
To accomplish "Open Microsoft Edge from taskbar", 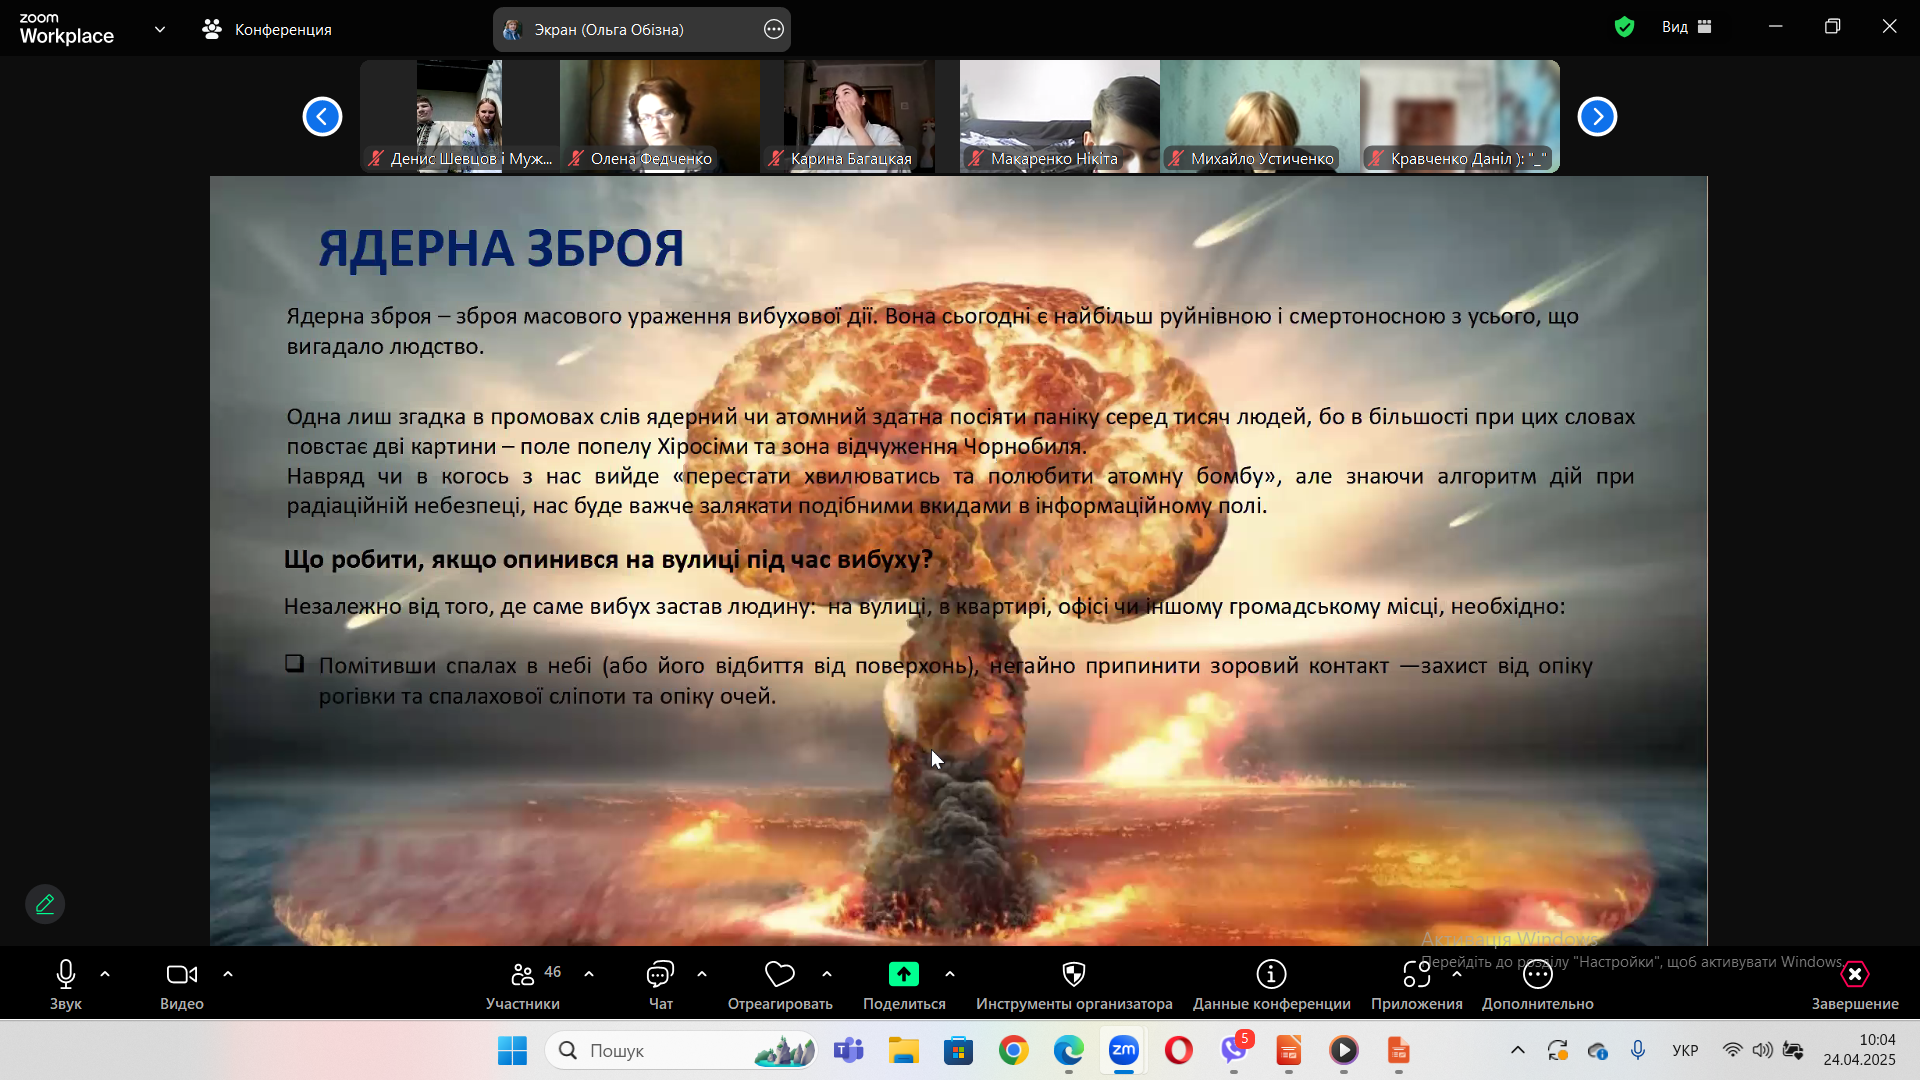I will (1069, 1051).
